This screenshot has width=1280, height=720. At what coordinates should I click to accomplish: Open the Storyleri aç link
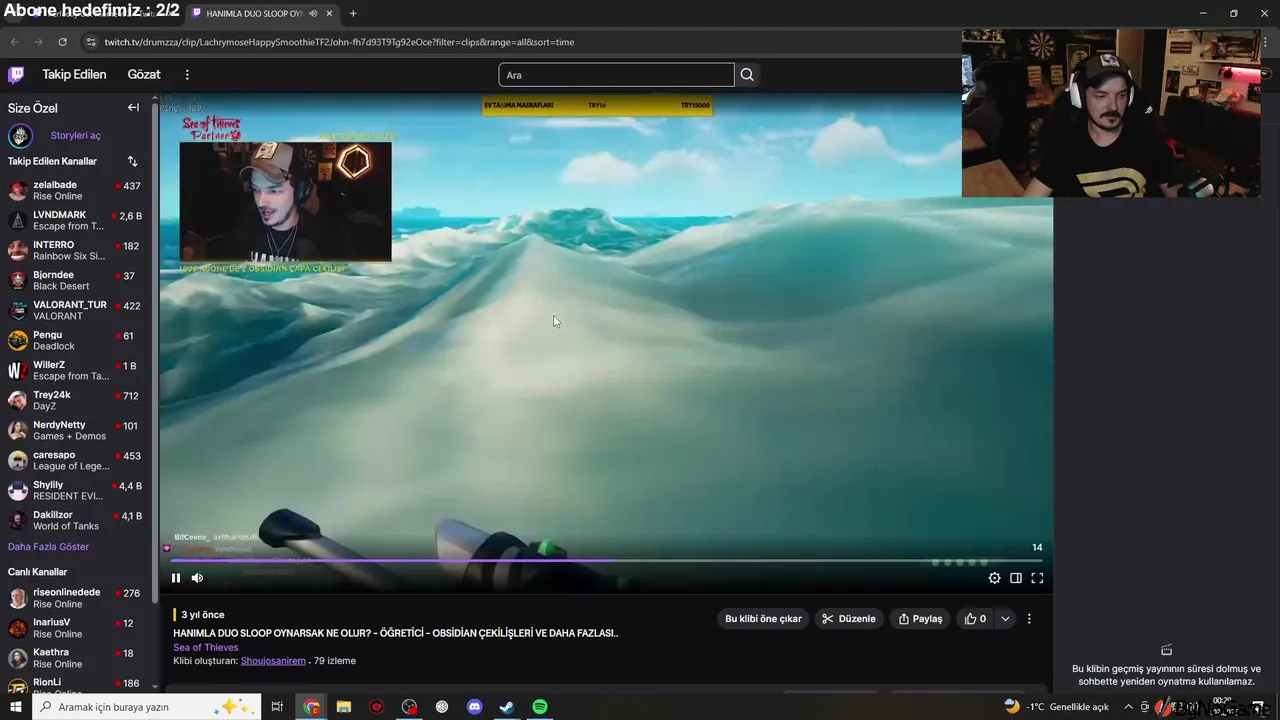[x=76, y=135]
